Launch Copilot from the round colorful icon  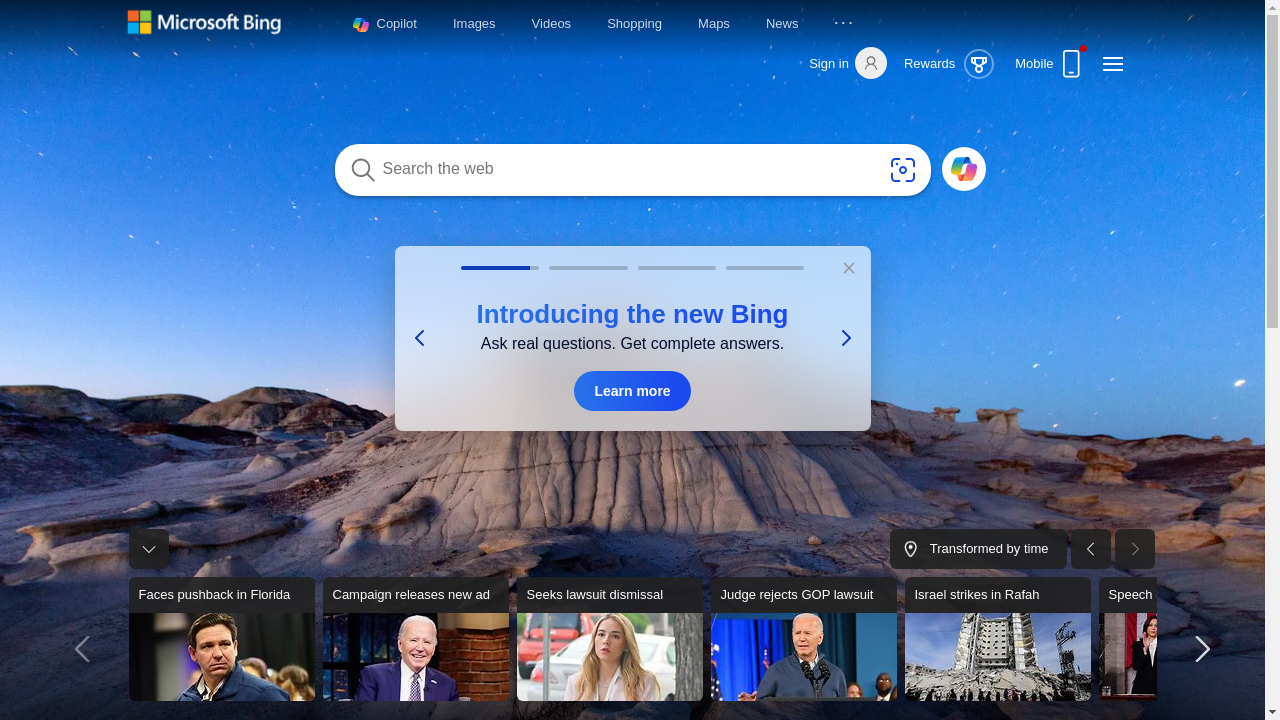(963, 170)
